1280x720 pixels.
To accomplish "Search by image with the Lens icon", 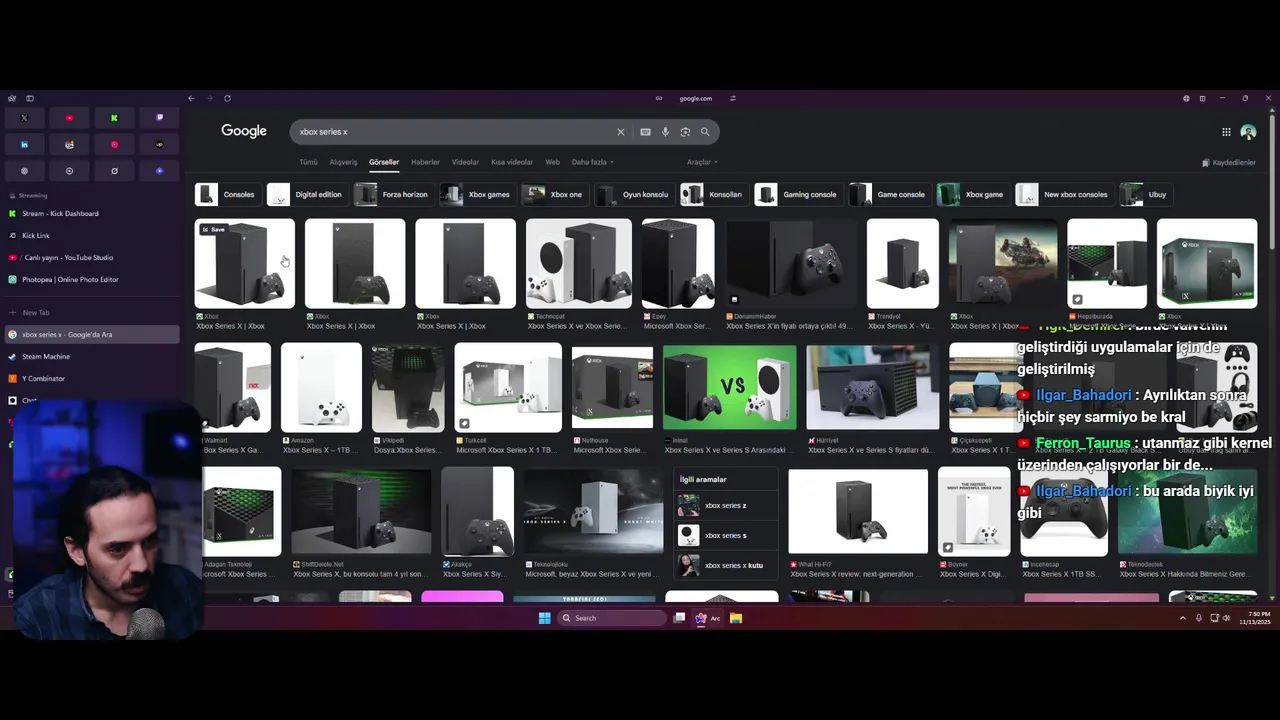I will (685, 132).
